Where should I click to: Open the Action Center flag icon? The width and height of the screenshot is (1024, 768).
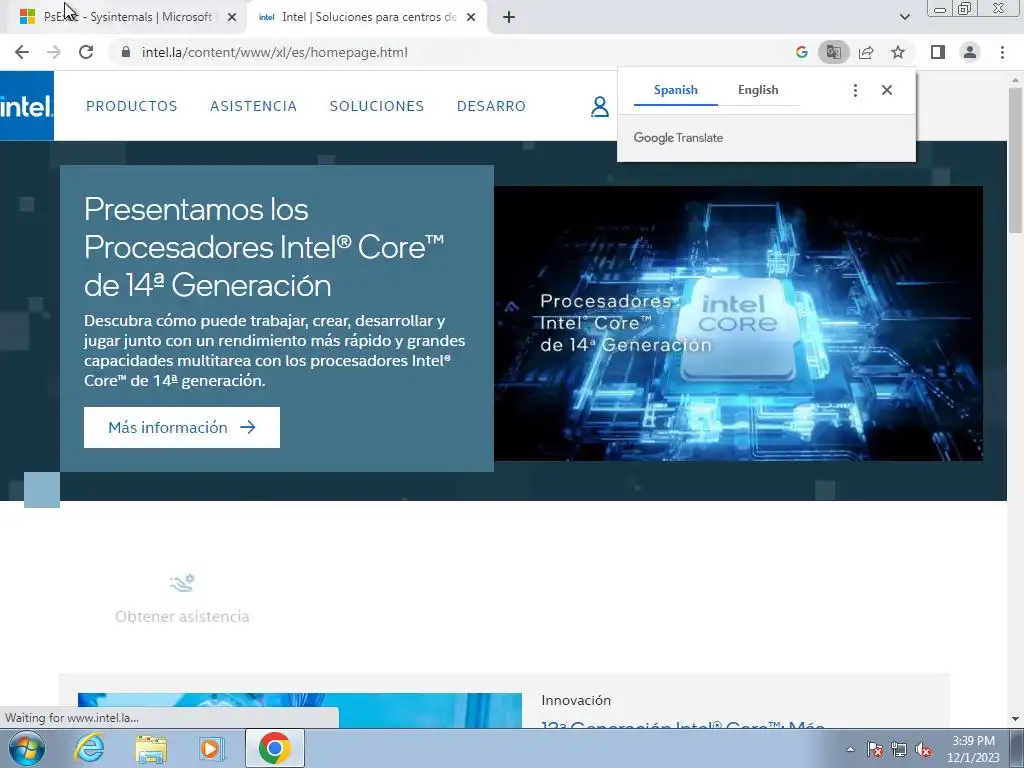click(x=875, y=749)
